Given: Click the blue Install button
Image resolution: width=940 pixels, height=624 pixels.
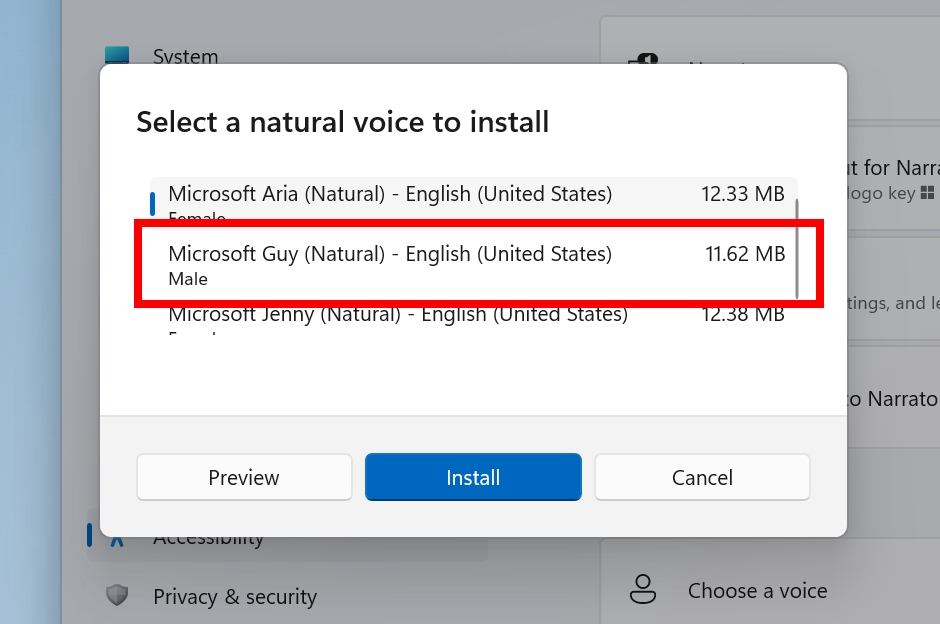Looking at the screenshot, I should click(x=473, y=477).
